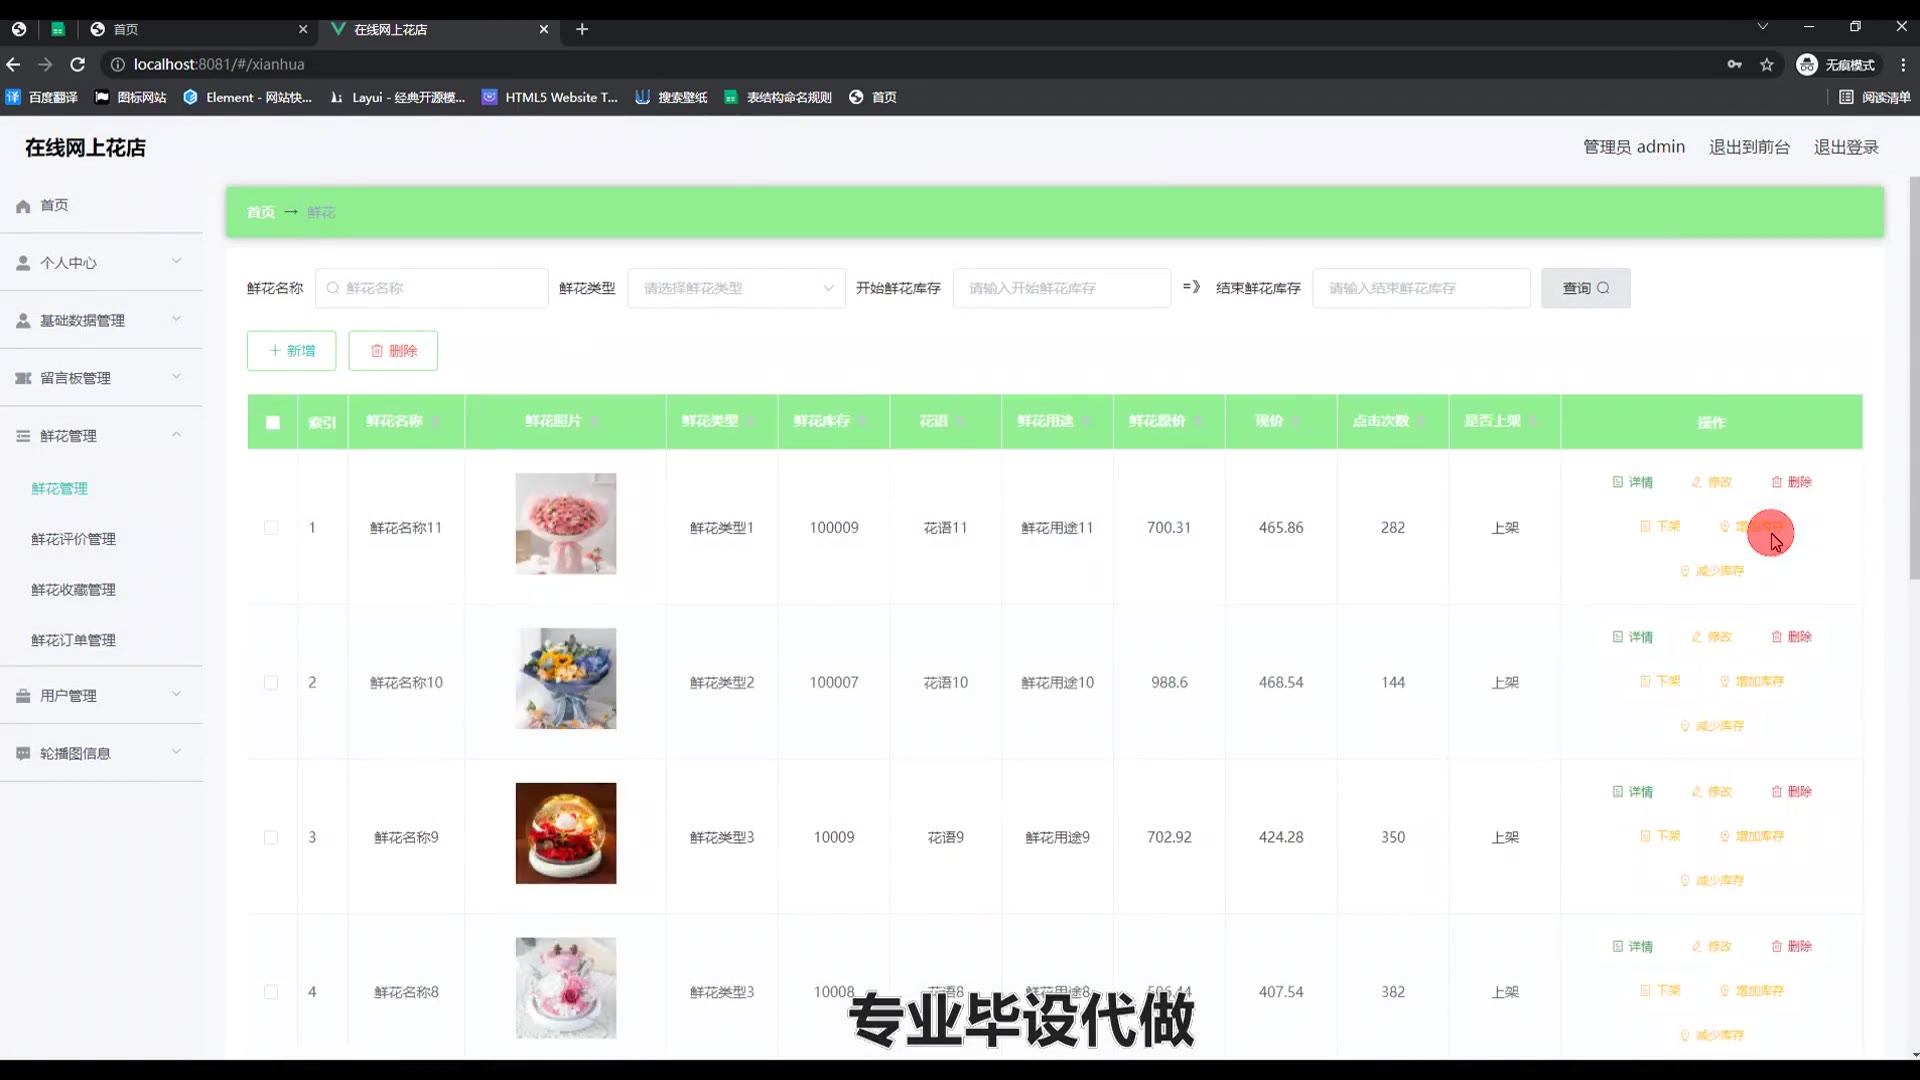Screen dimensions: 1920x1080
Task: Click the 首页 home icon in sidebar
Action: pos(23,206)
